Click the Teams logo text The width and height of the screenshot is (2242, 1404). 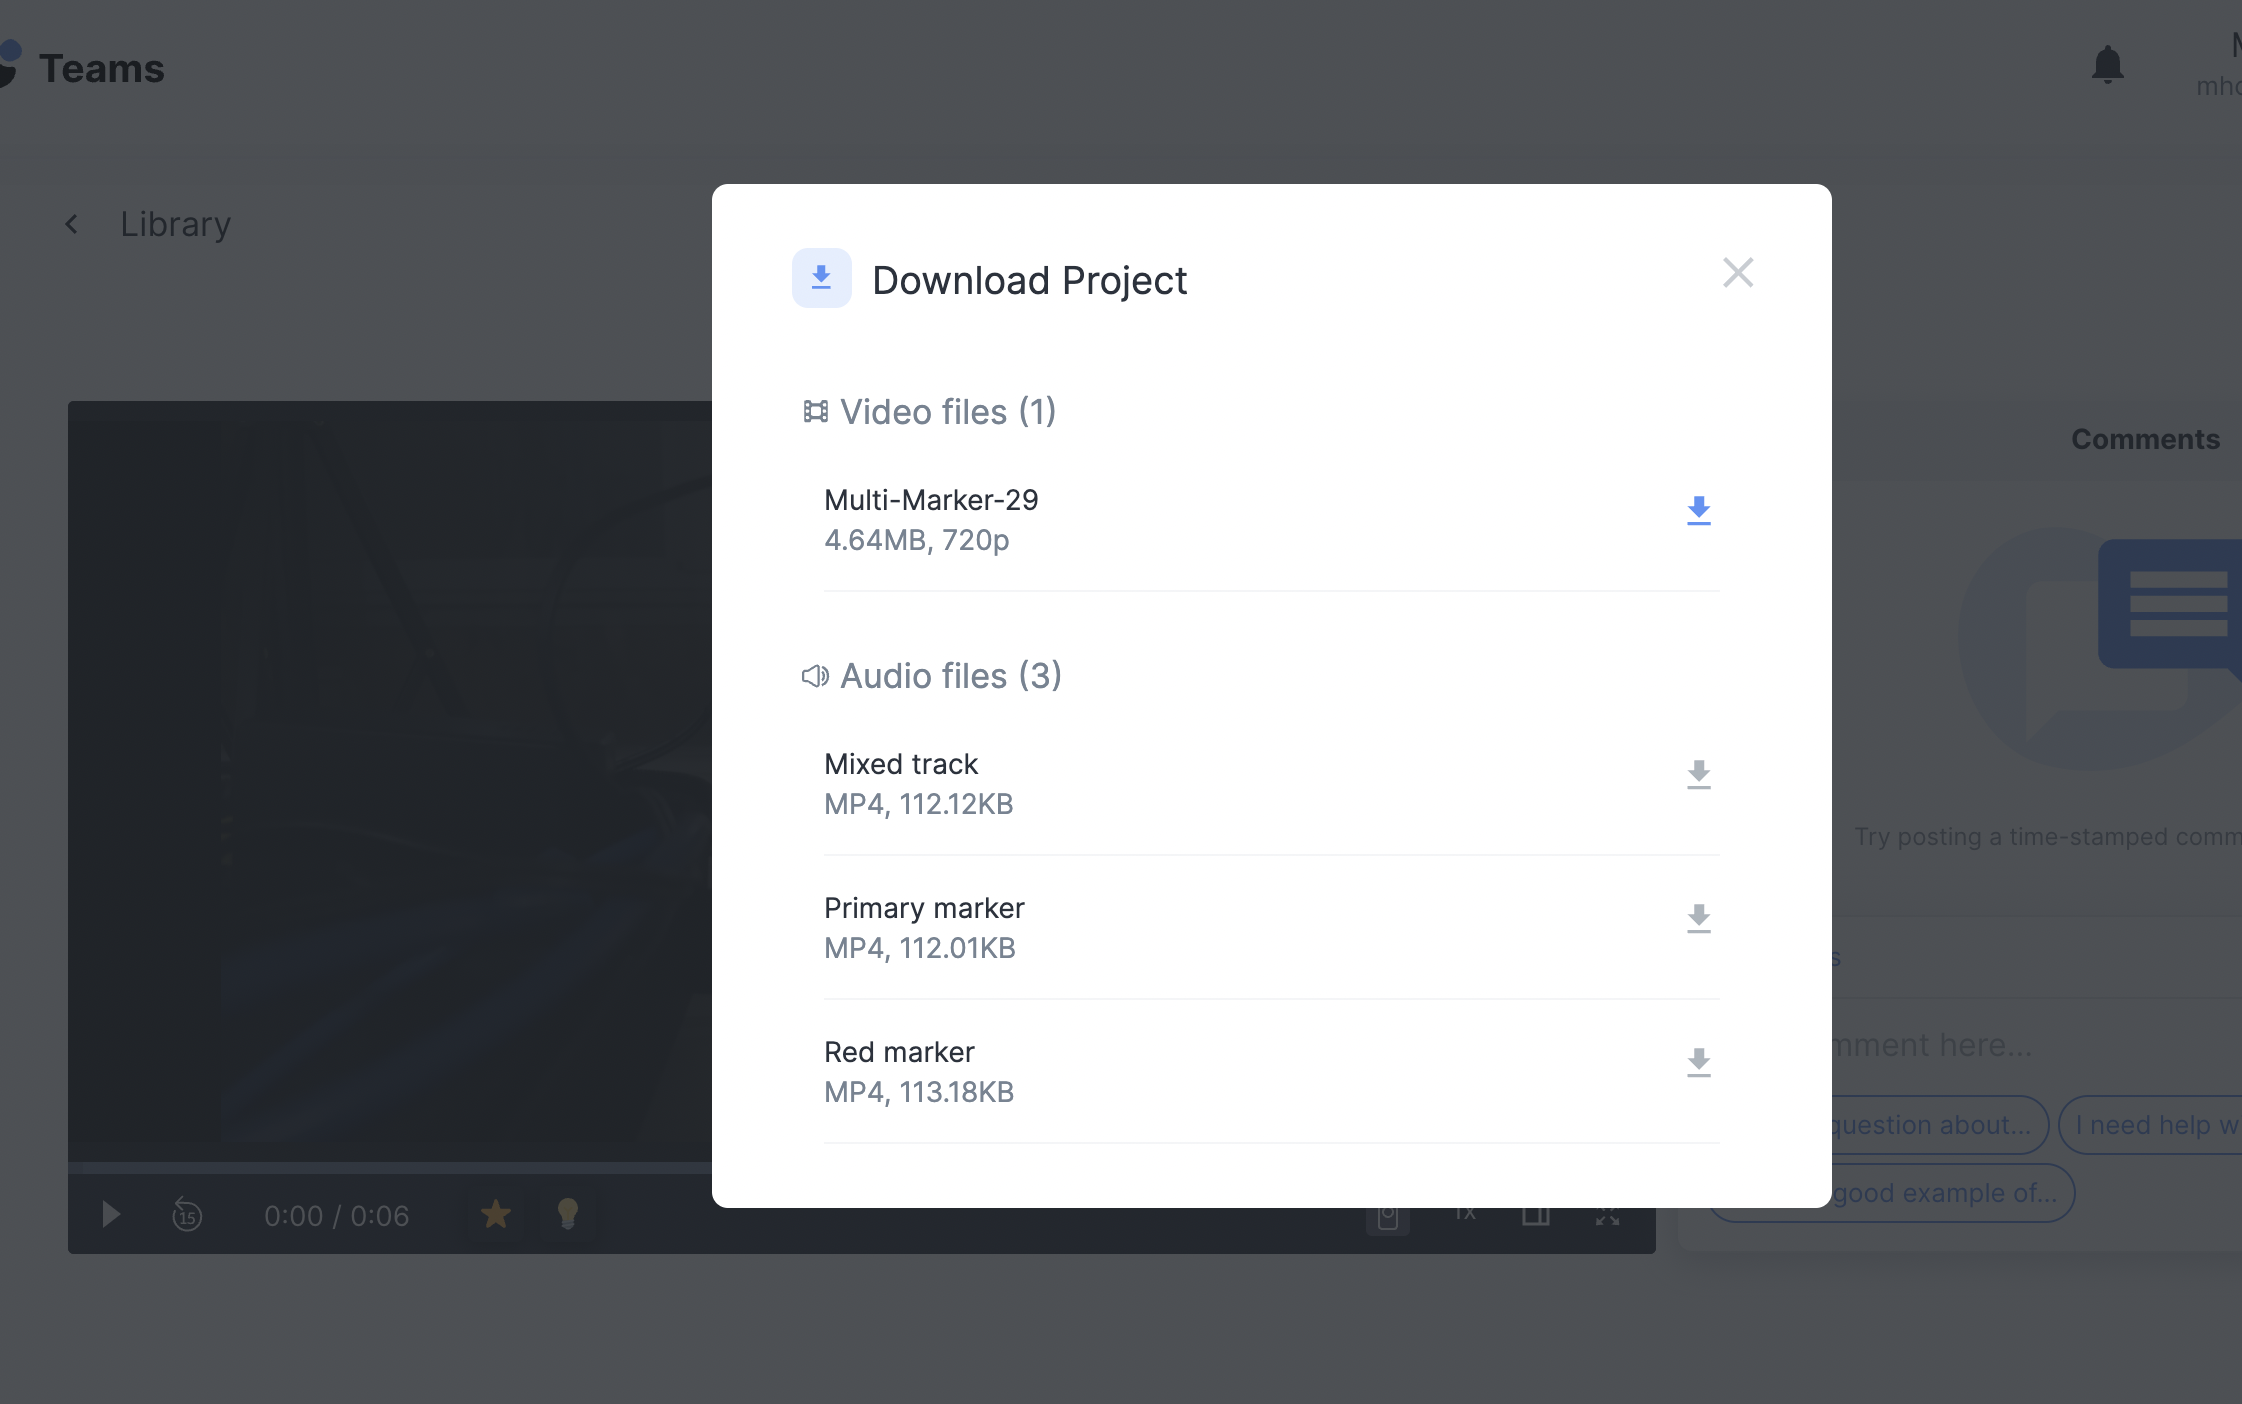pos(102,69)
